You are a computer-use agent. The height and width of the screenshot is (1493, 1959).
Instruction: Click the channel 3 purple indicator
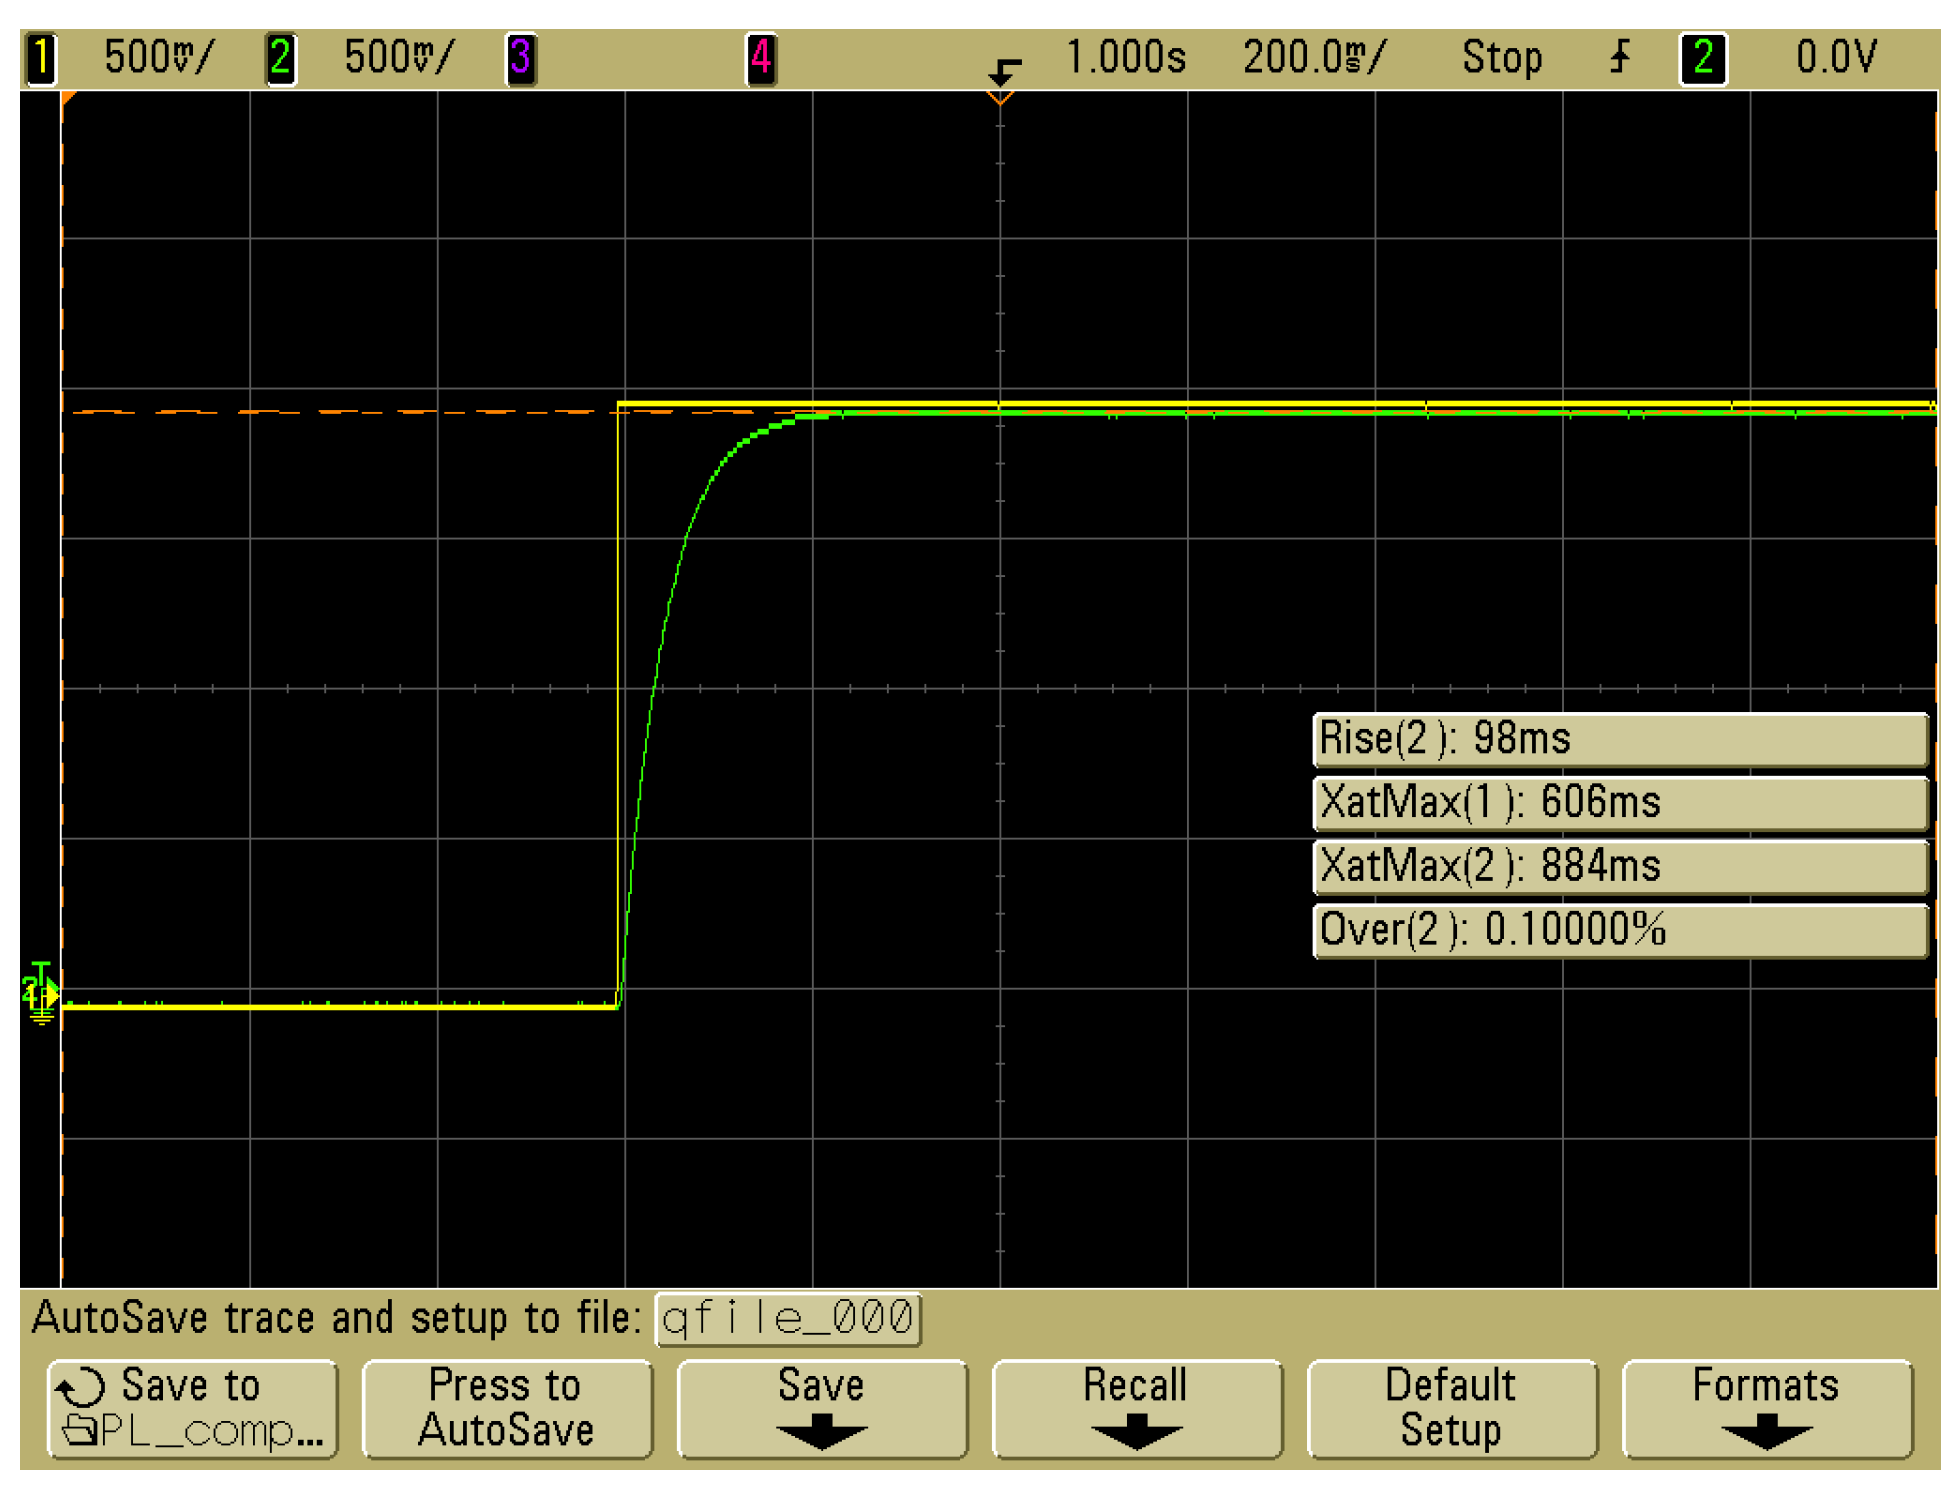pos(520,59)
